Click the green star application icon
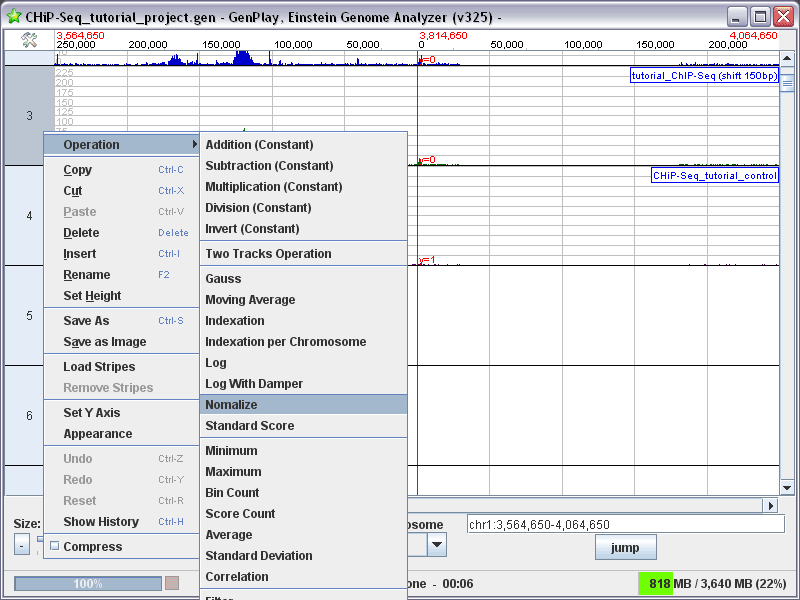This screenshot has height=600, width=800. click(14, 16)
